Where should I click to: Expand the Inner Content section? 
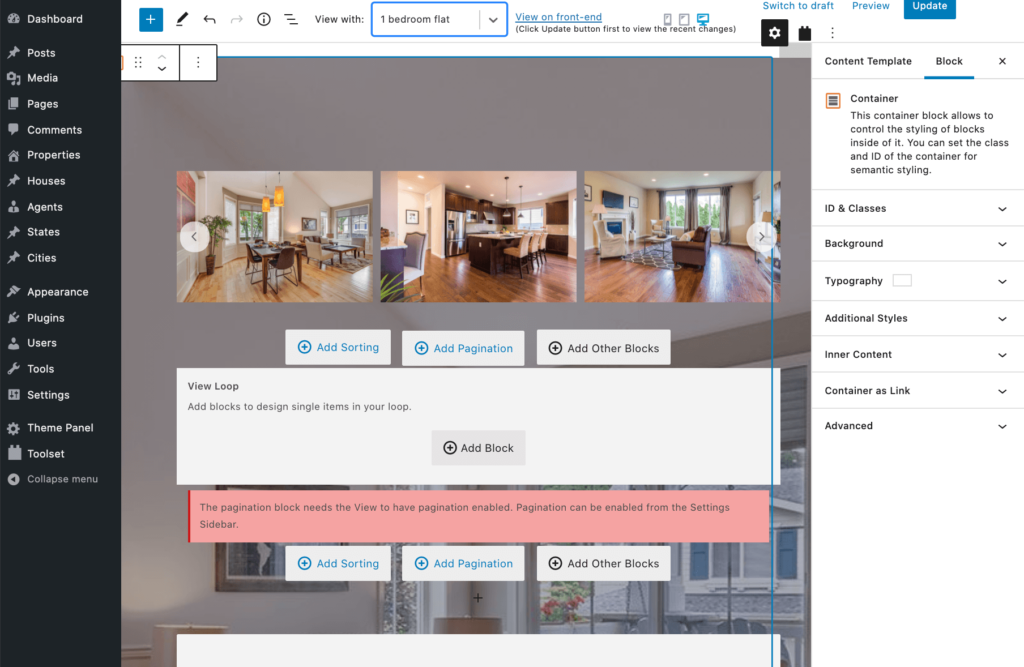(918, 355)
